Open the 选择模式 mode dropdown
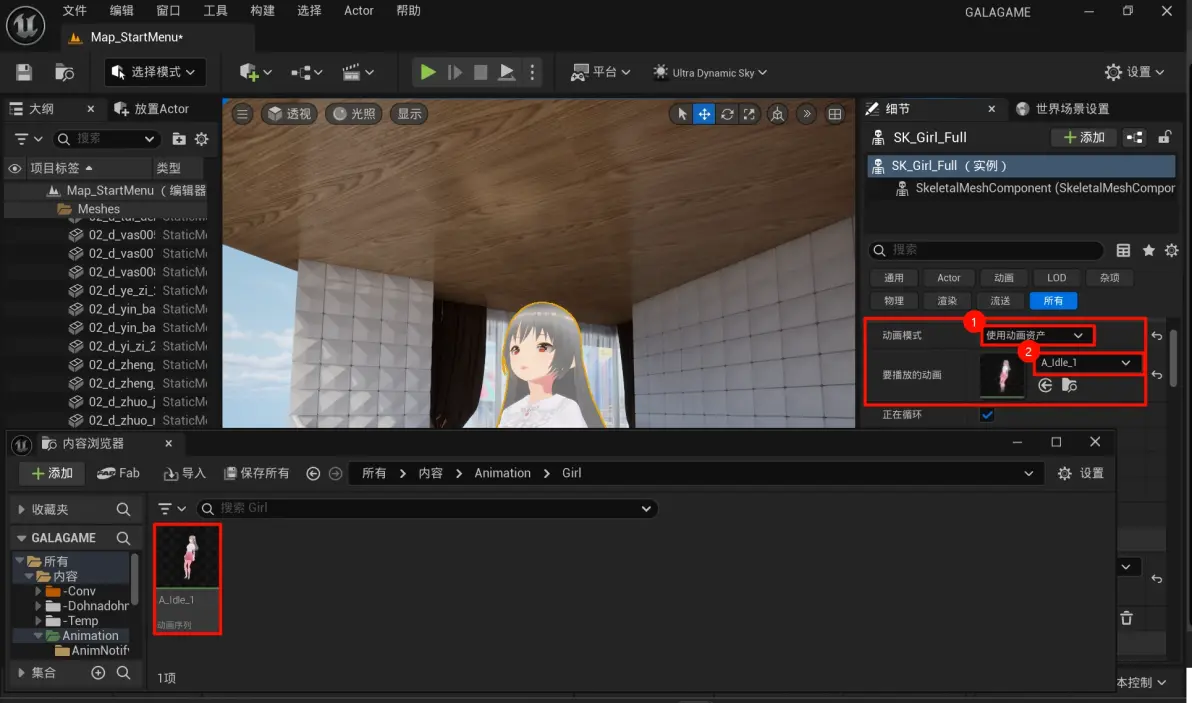The image size is (1192, 703). 154,72
